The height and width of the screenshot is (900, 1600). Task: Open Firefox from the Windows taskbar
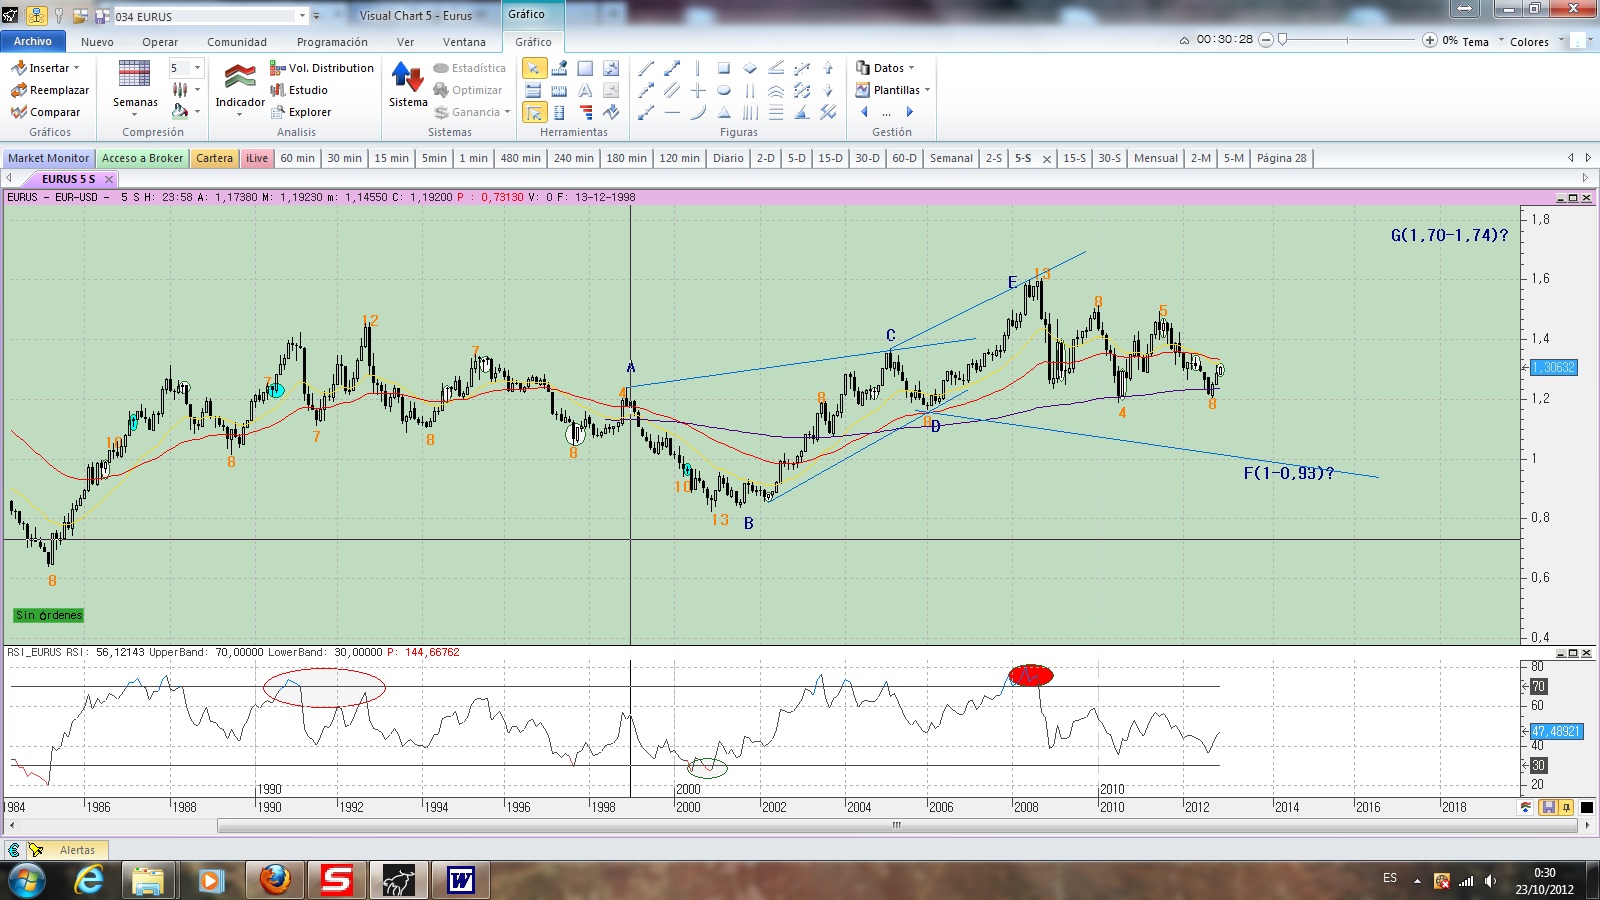[274, 880]
